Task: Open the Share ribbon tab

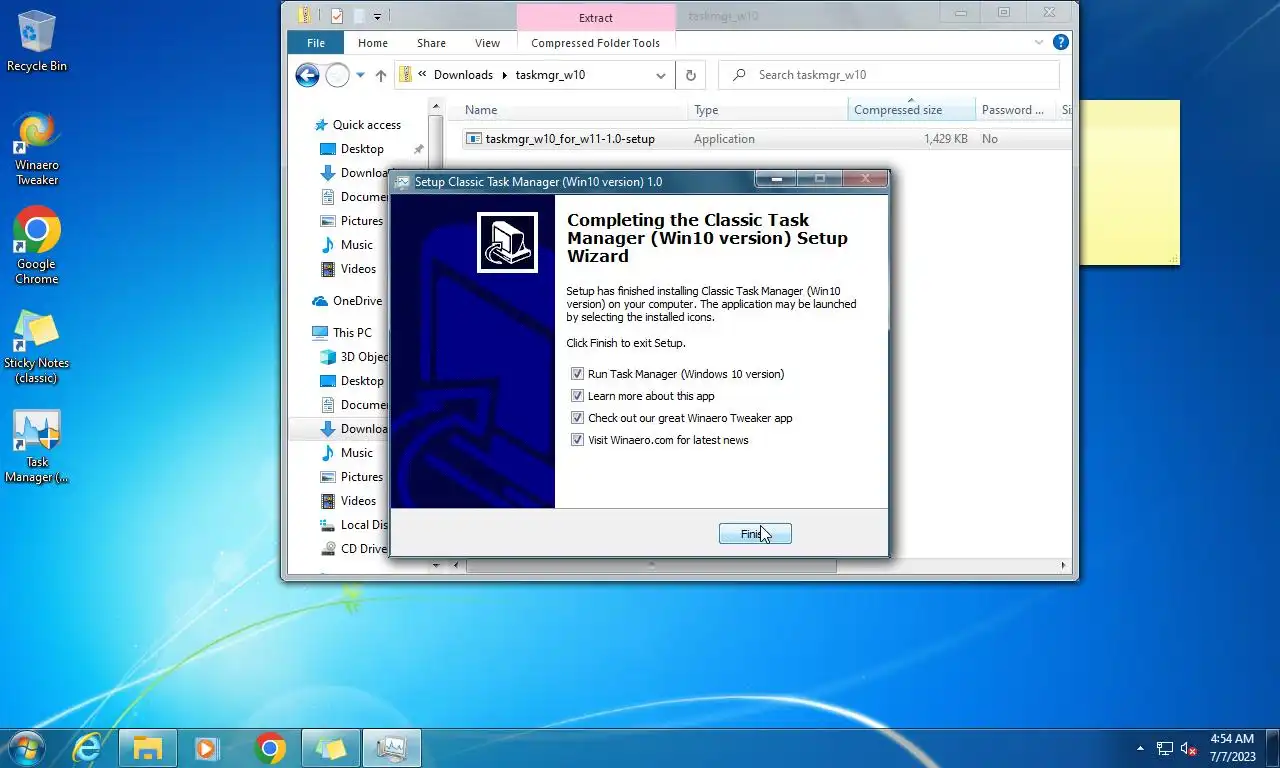Action: pyautogui.click(x=432, y=43)
